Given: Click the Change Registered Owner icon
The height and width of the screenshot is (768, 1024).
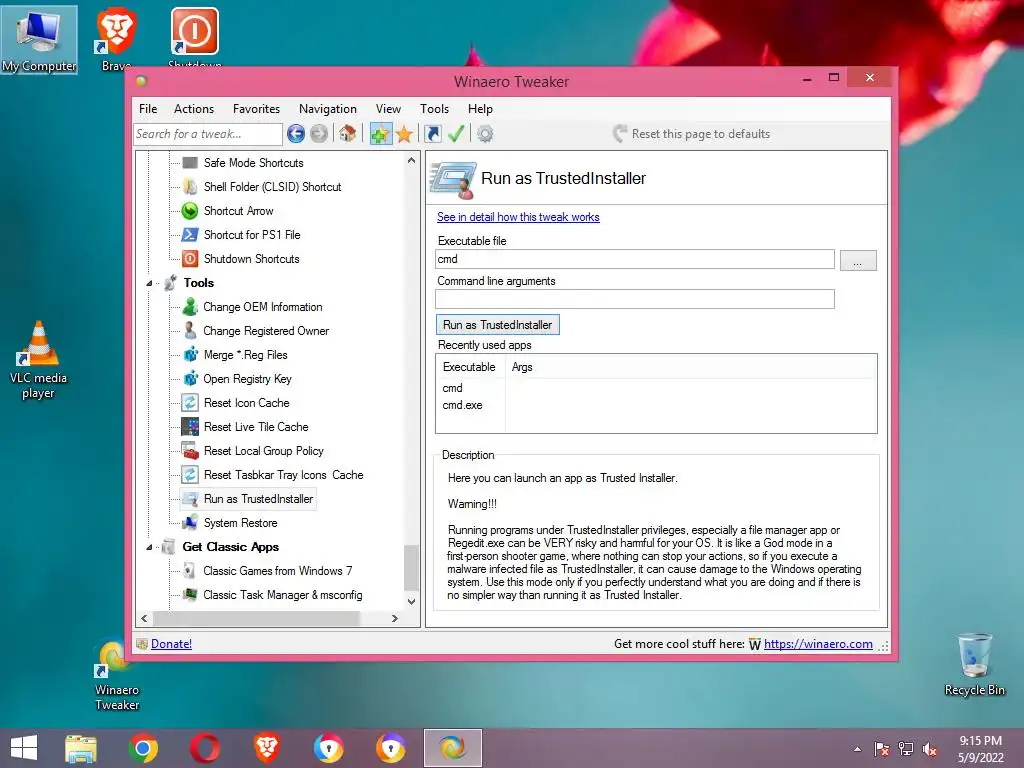Looking at the screenshot, I should tap(190, 330).
